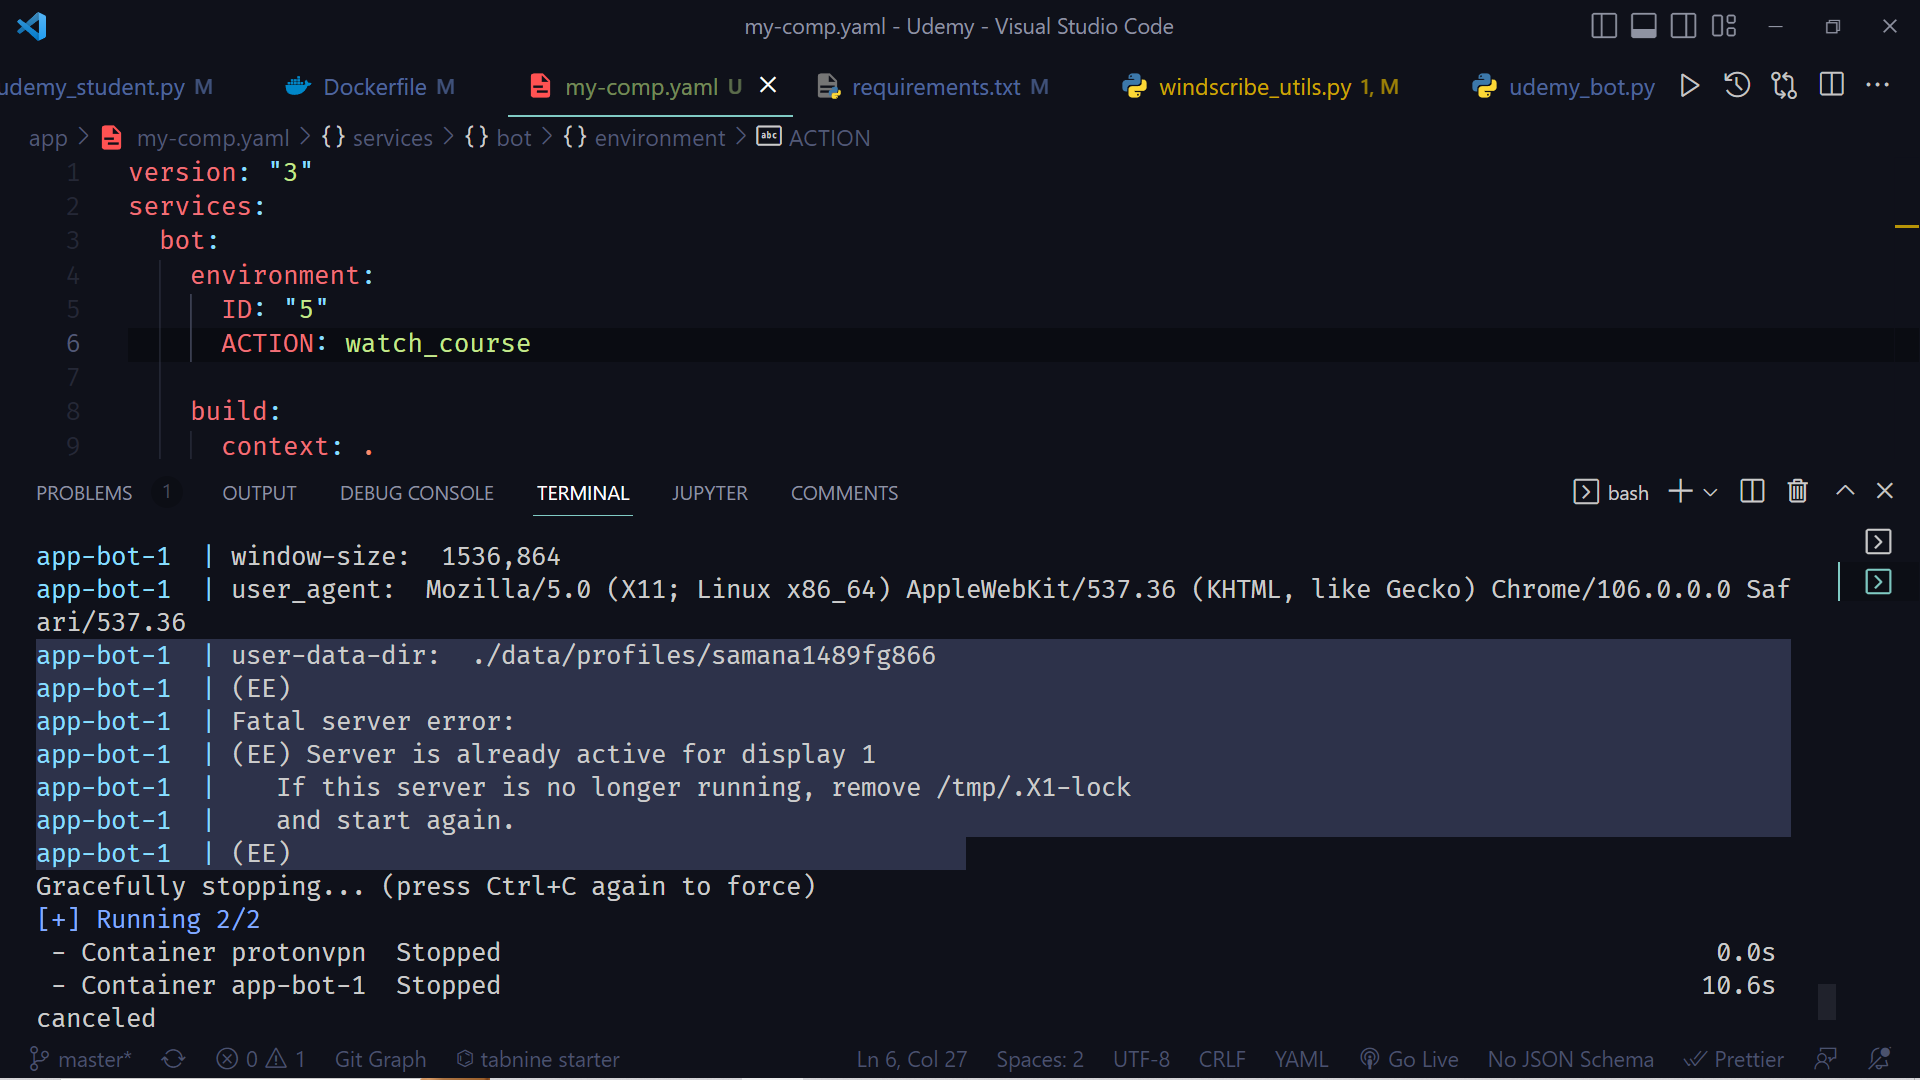This screenshot has height=1080, width=1920.
Task: Open the Git Graph view
Action: (x=380, y=1059)
